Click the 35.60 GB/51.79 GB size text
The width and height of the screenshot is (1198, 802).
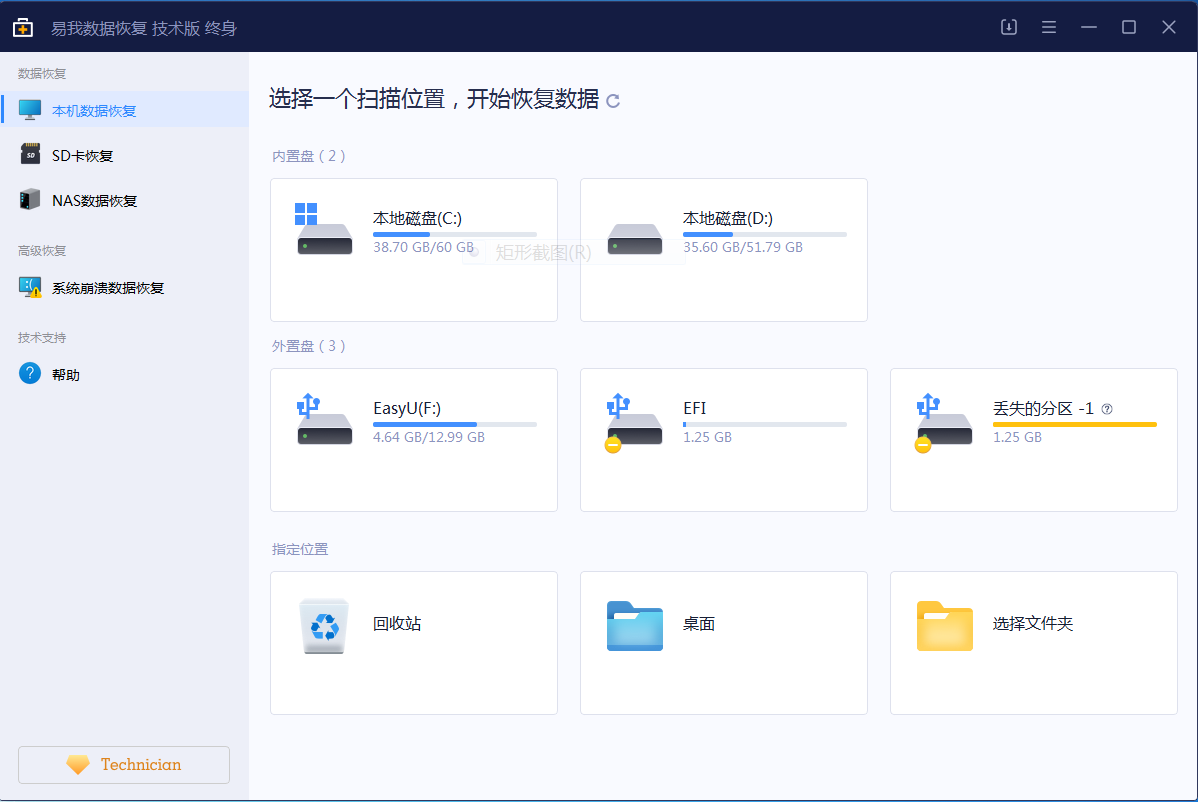point(743,247)
